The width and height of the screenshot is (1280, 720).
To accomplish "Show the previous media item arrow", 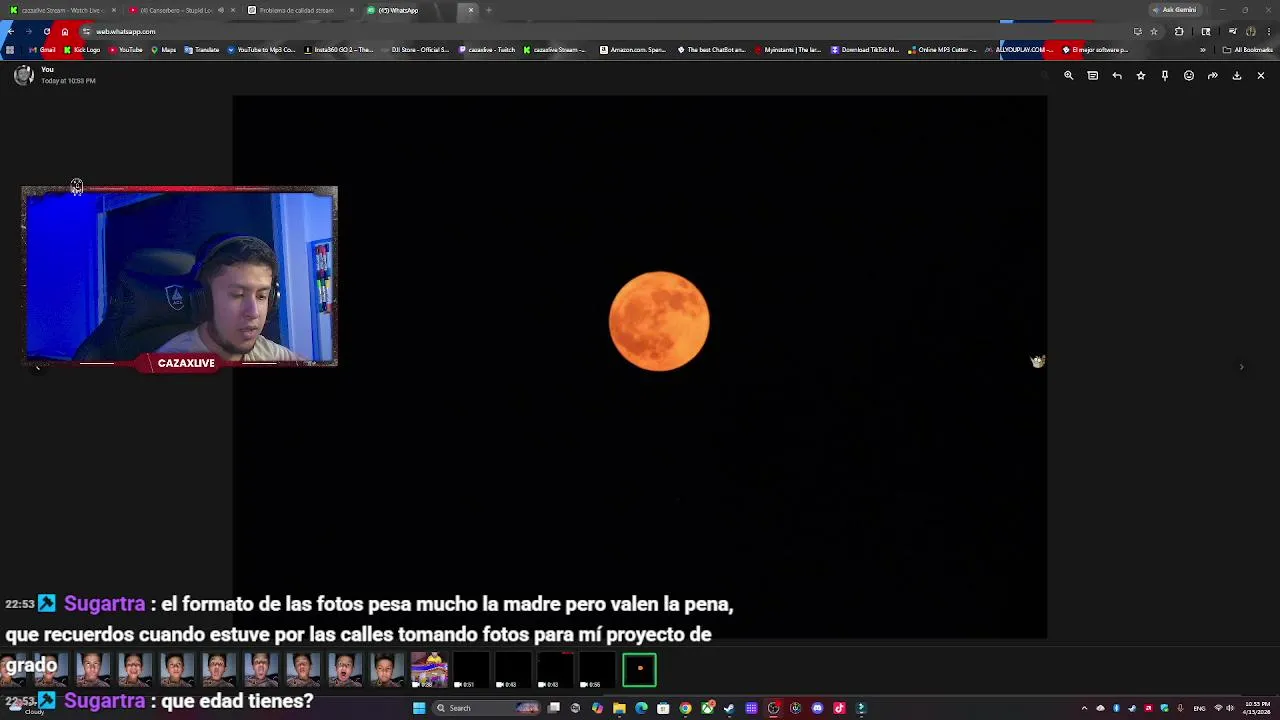I will point(38,367).
